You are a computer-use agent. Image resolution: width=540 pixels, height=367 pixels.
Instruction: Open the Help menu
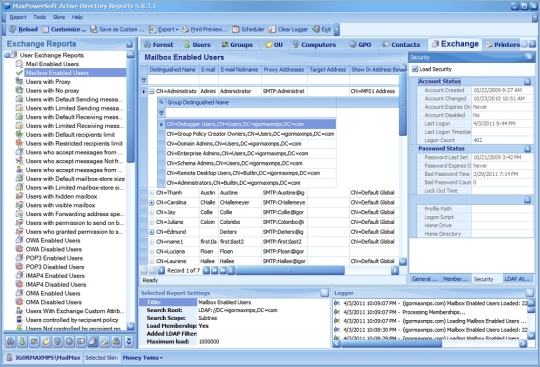(x=77, y=17)
